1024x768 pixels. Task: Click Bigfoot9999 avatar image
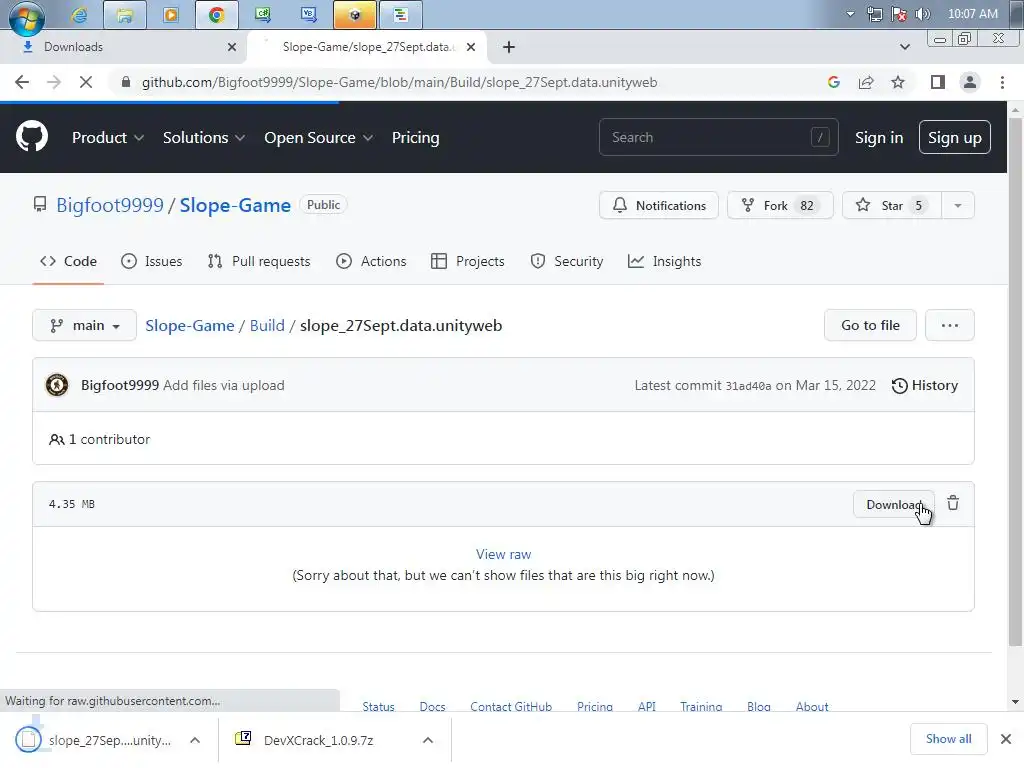click(x=57, y=385)
